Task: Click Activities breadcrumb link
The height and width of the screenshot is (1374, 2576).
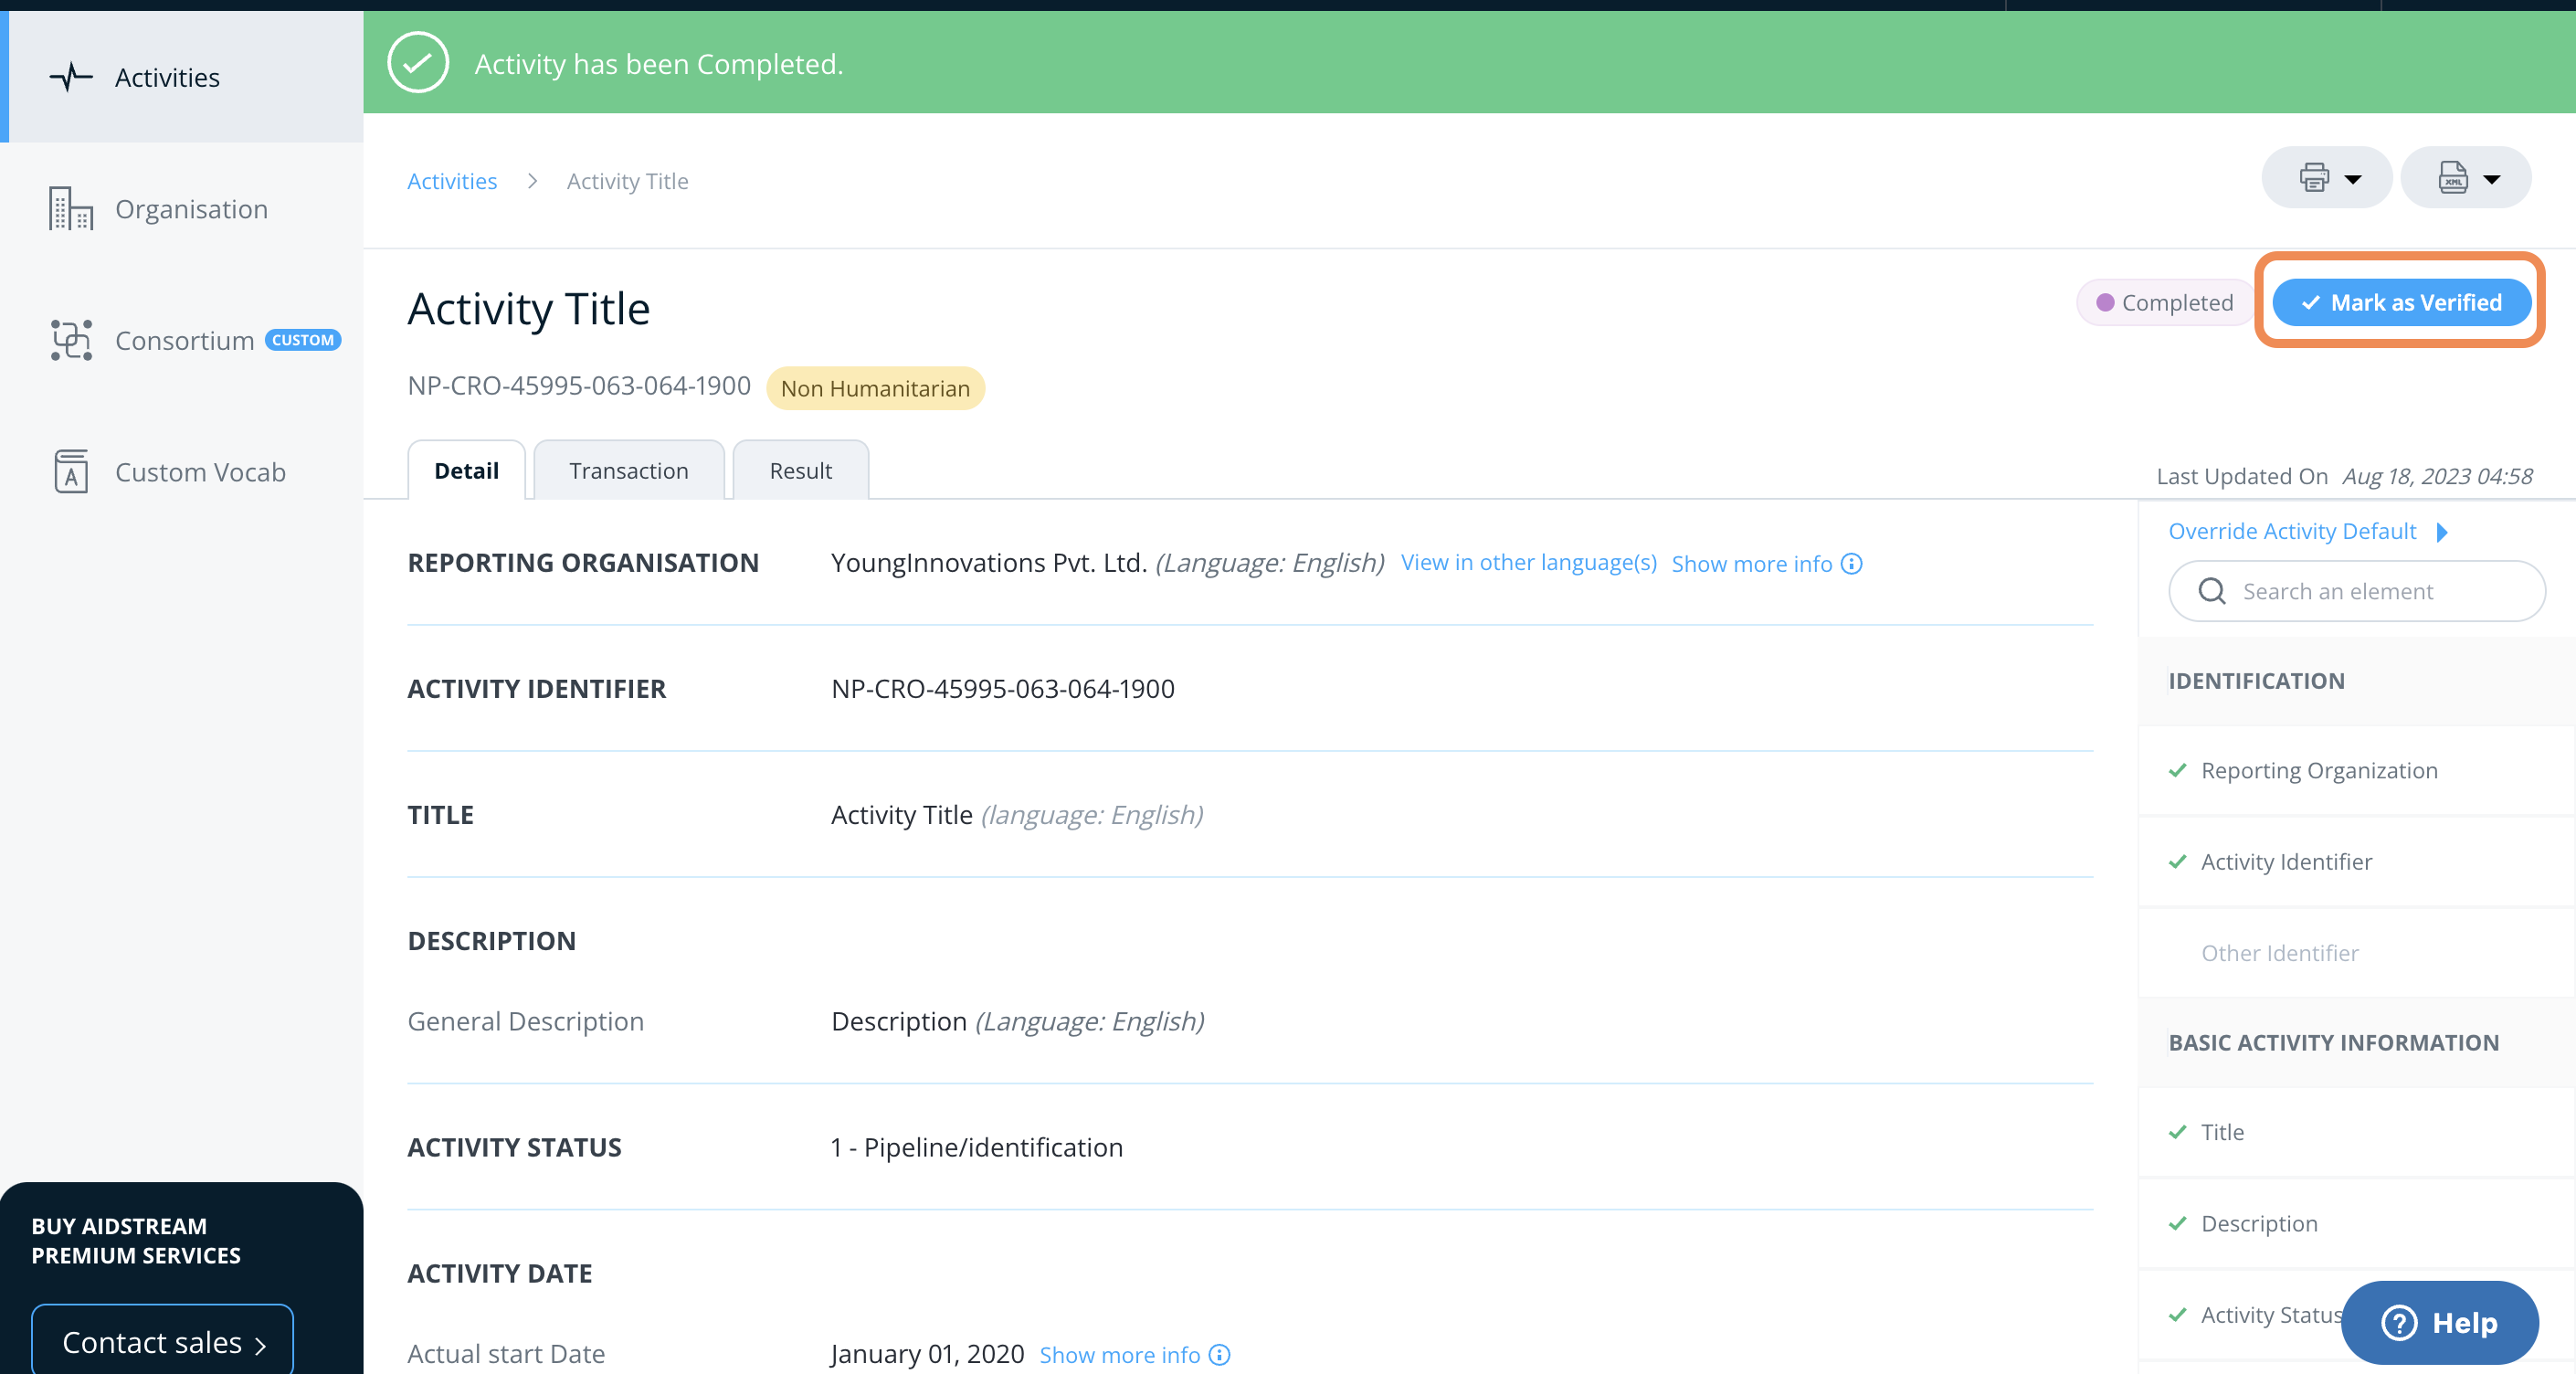Action: click(452, 181)
